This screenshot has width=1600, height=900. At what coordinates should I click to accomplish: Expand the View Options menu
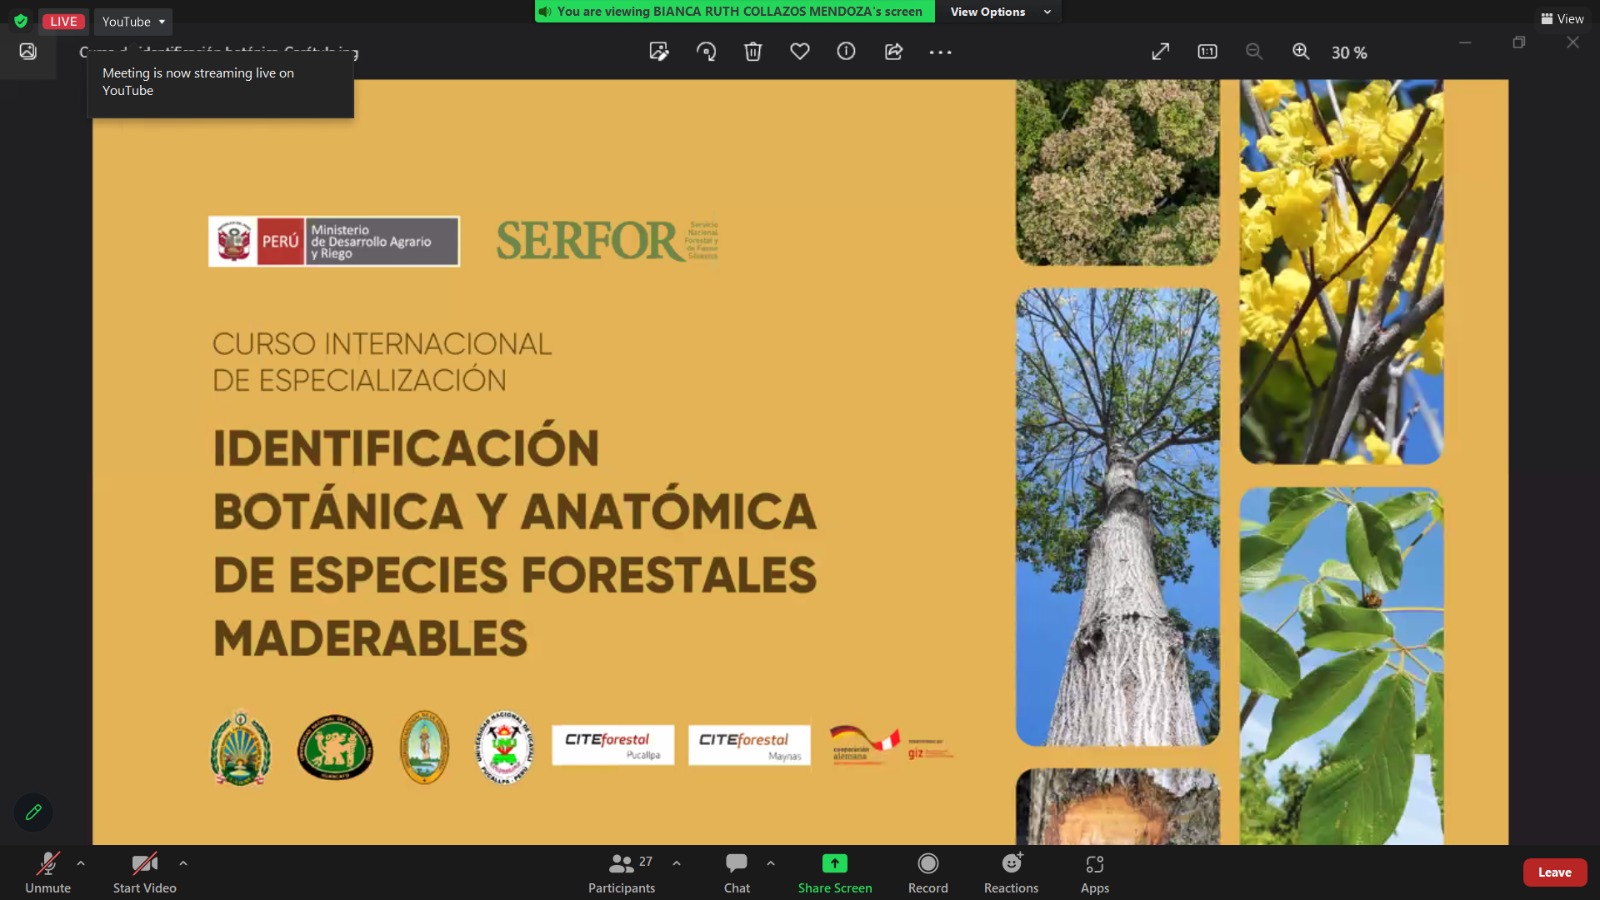[1000, 12]
